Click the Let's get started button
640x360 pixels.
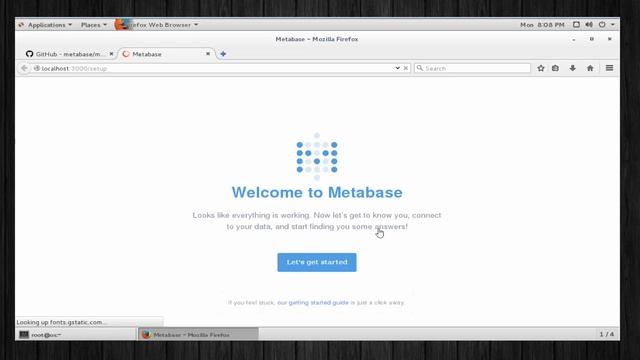coord(317,262)
